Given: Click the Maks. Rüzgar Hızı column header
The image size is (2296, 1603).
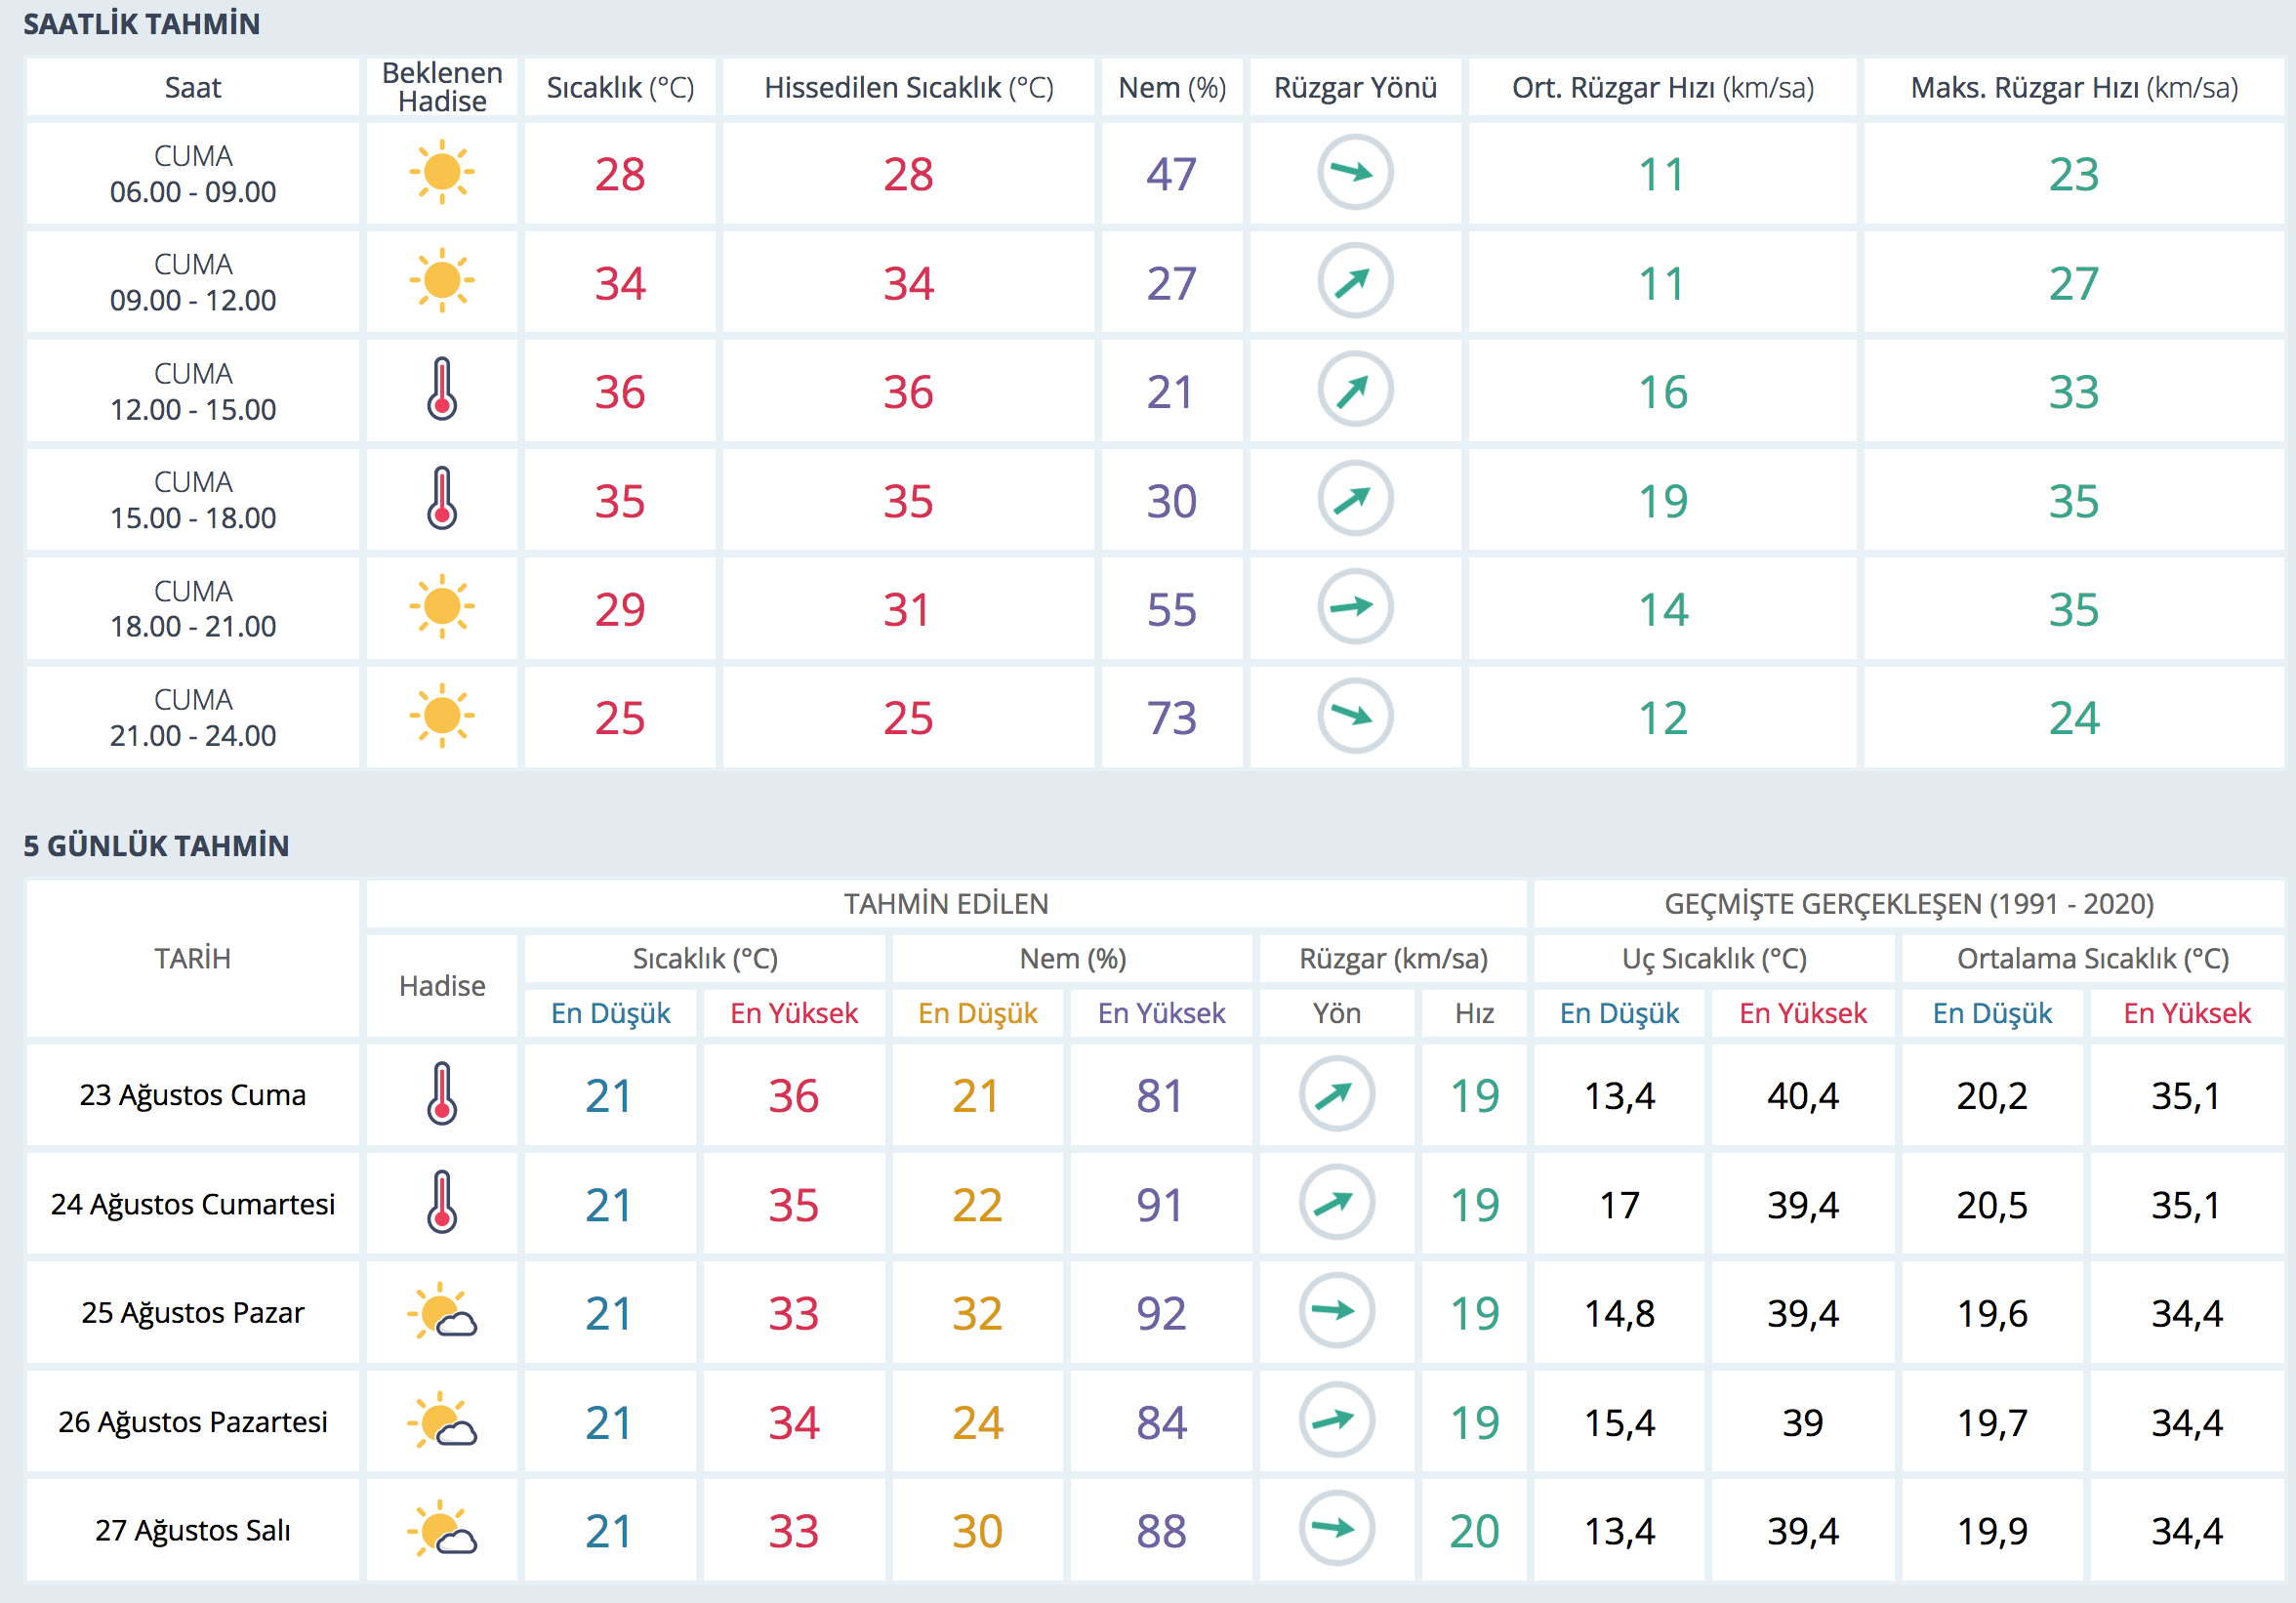Looking at the screenshot, I should (x=2073, y=88).
